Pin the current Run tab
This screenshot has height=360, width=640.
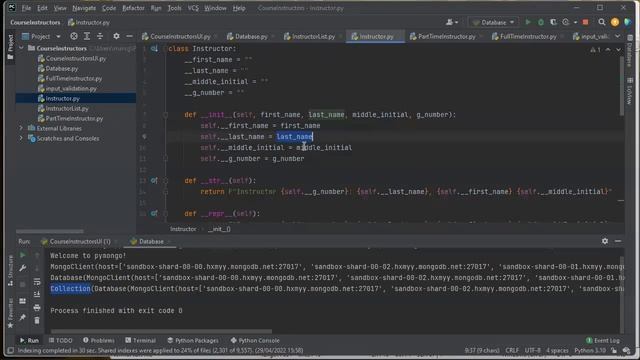pyautogui.click(x=22, y=318)
